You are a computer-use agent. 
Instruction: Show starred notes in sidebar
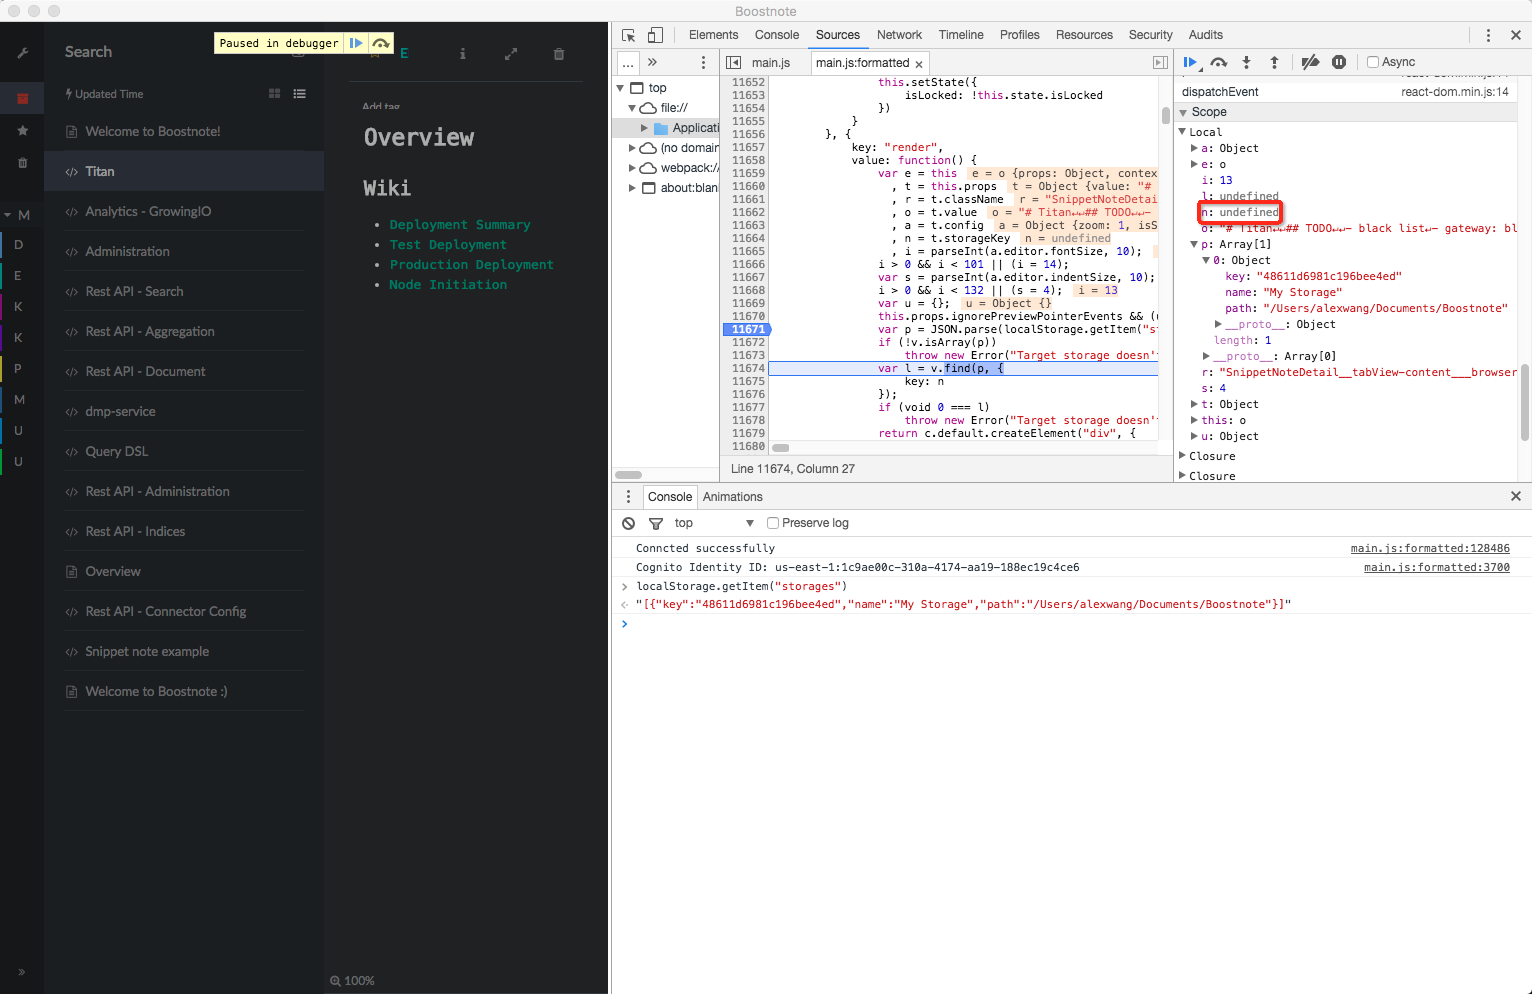(x=22, y=131)
